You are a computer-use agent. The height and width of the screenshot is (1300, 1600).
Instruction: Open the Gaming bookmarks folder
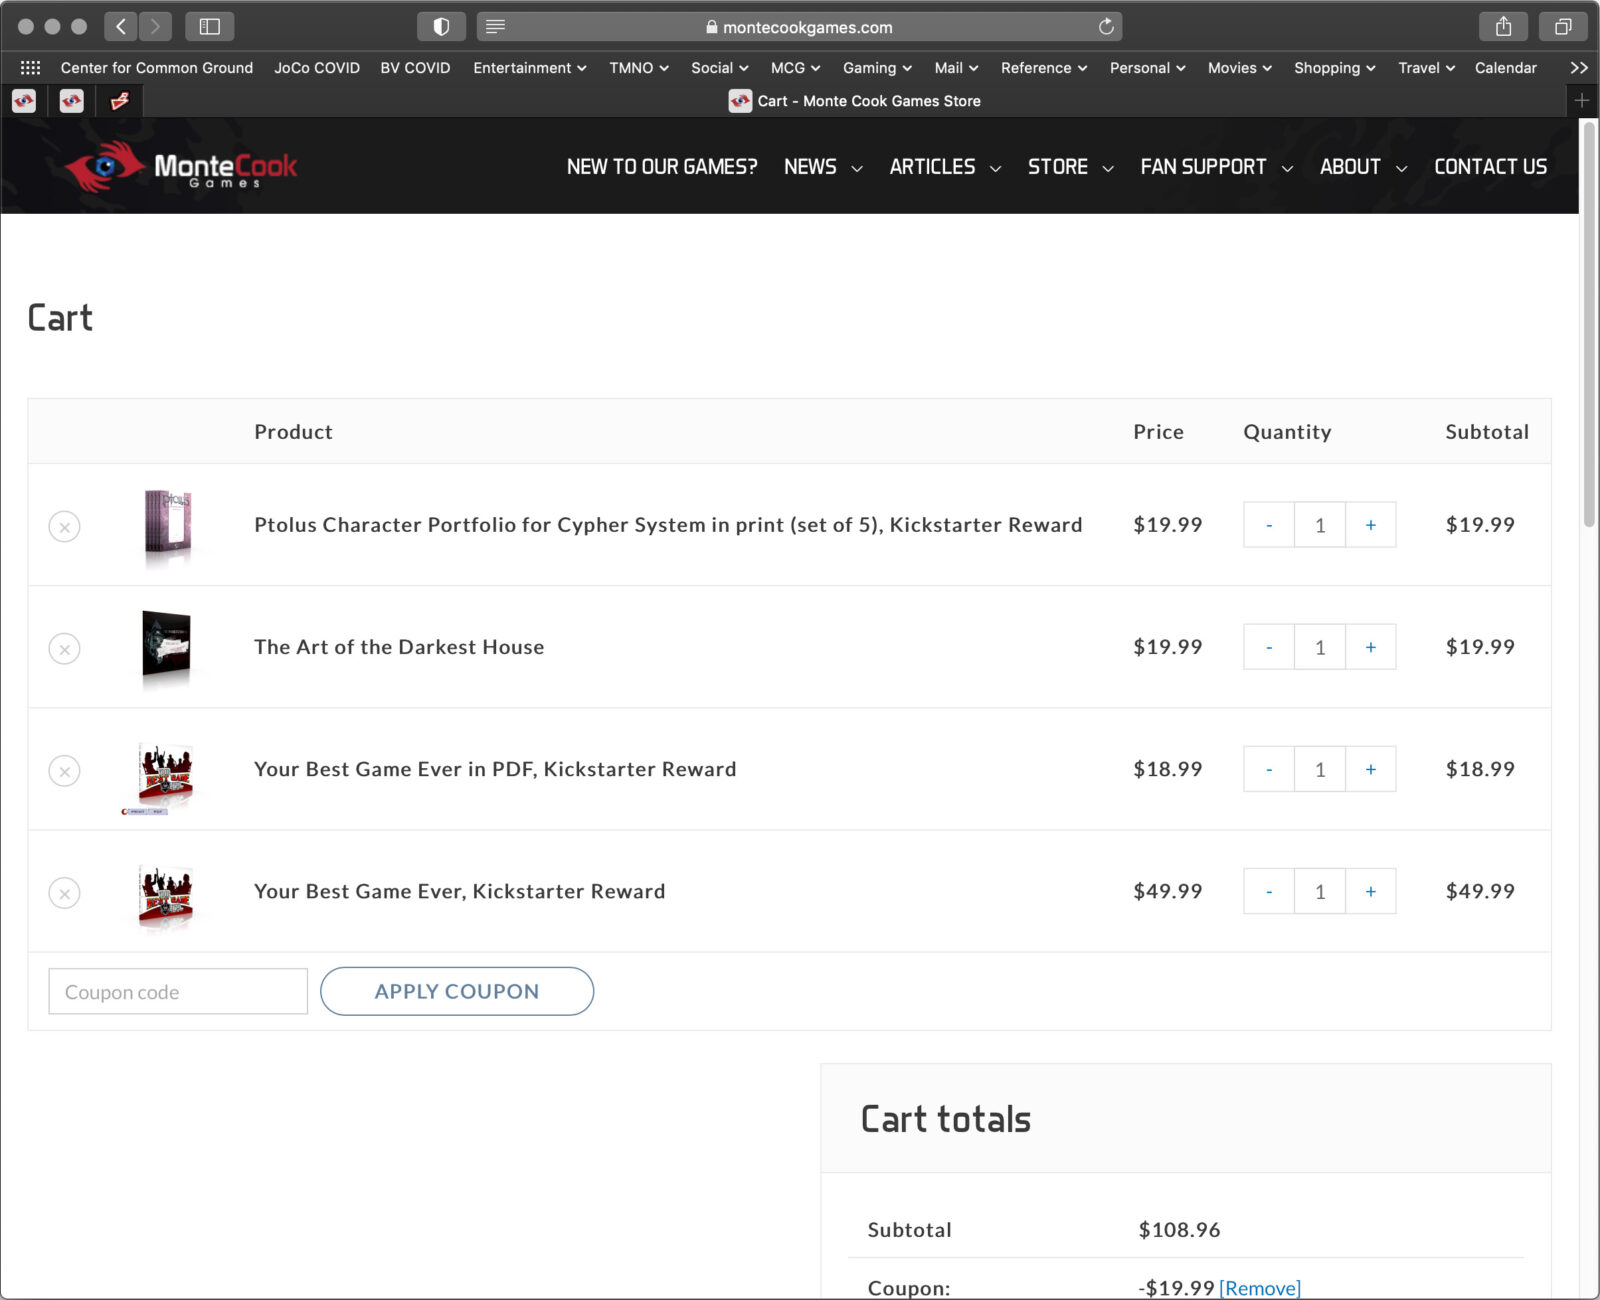pyautogui.click(x=877, y=68)
